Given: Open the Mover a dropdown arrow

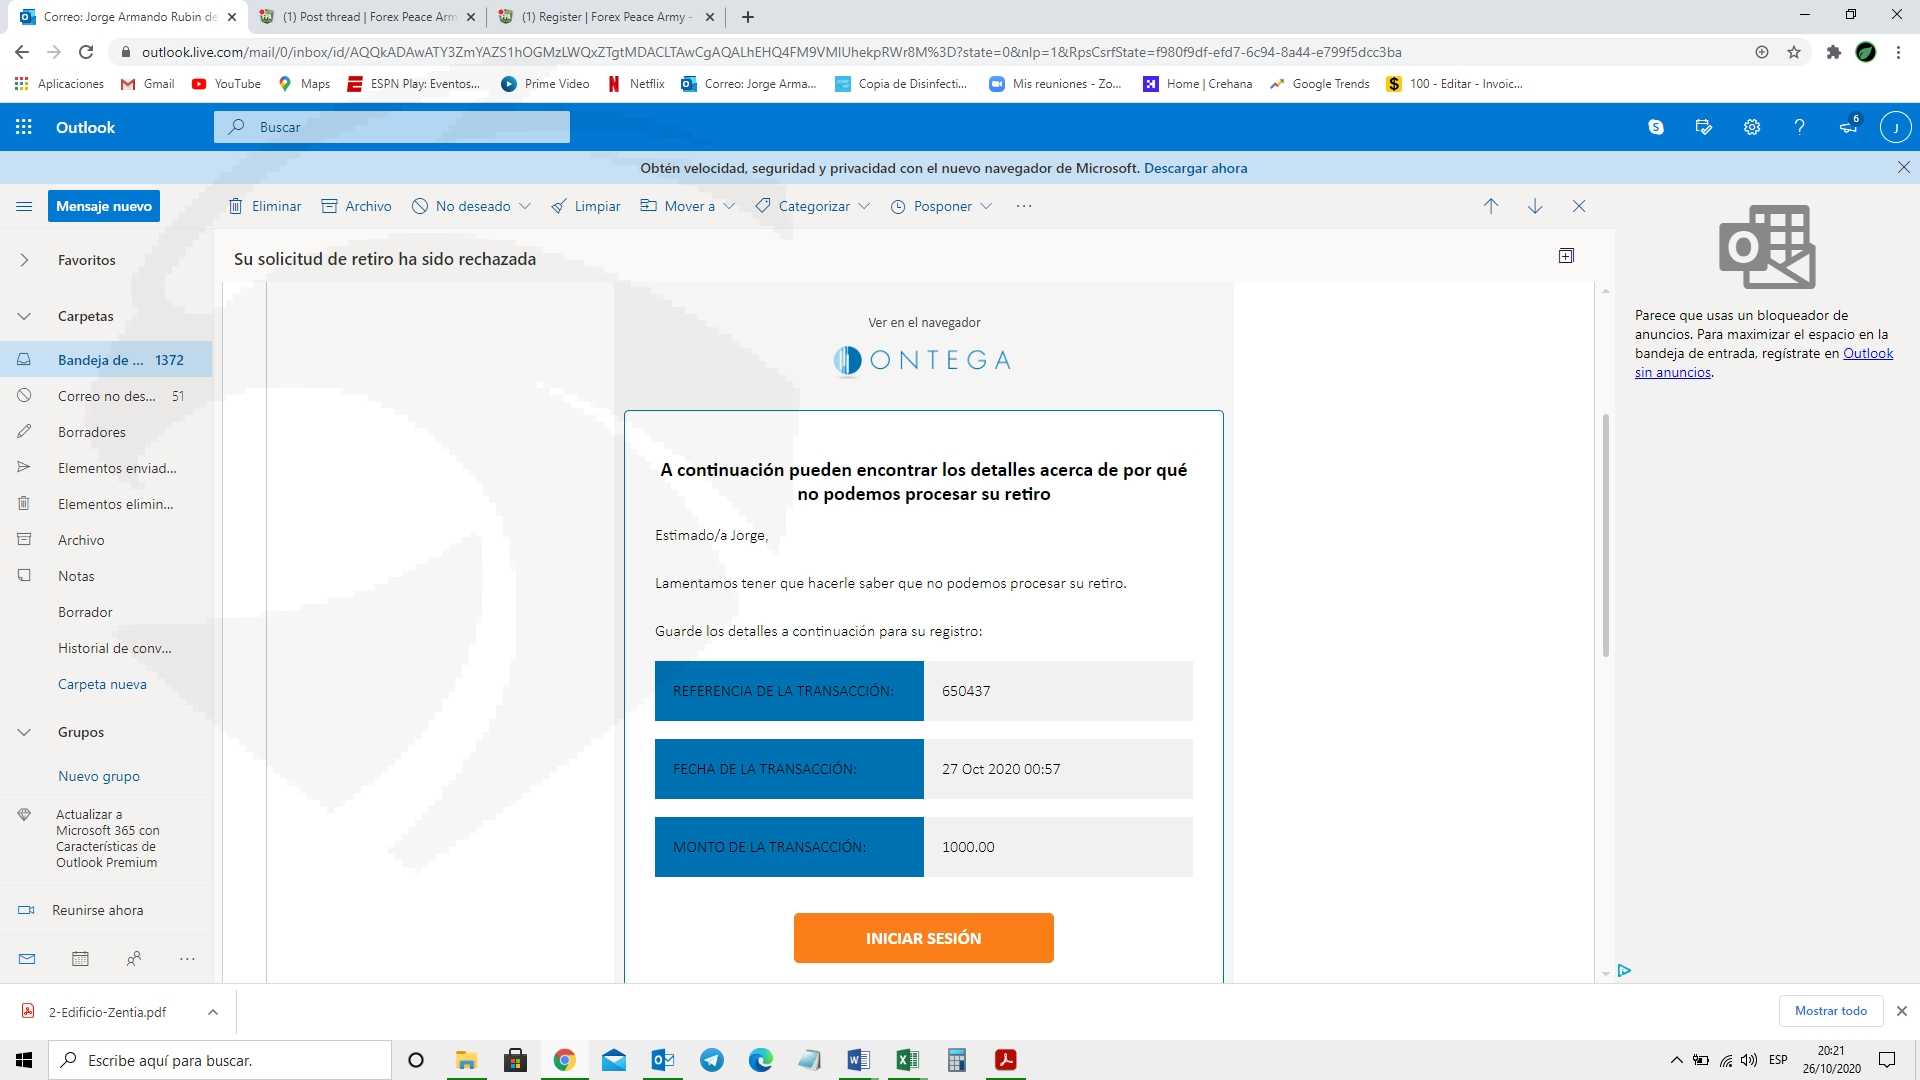Looking at the screenshot, I should click(729, 206).
